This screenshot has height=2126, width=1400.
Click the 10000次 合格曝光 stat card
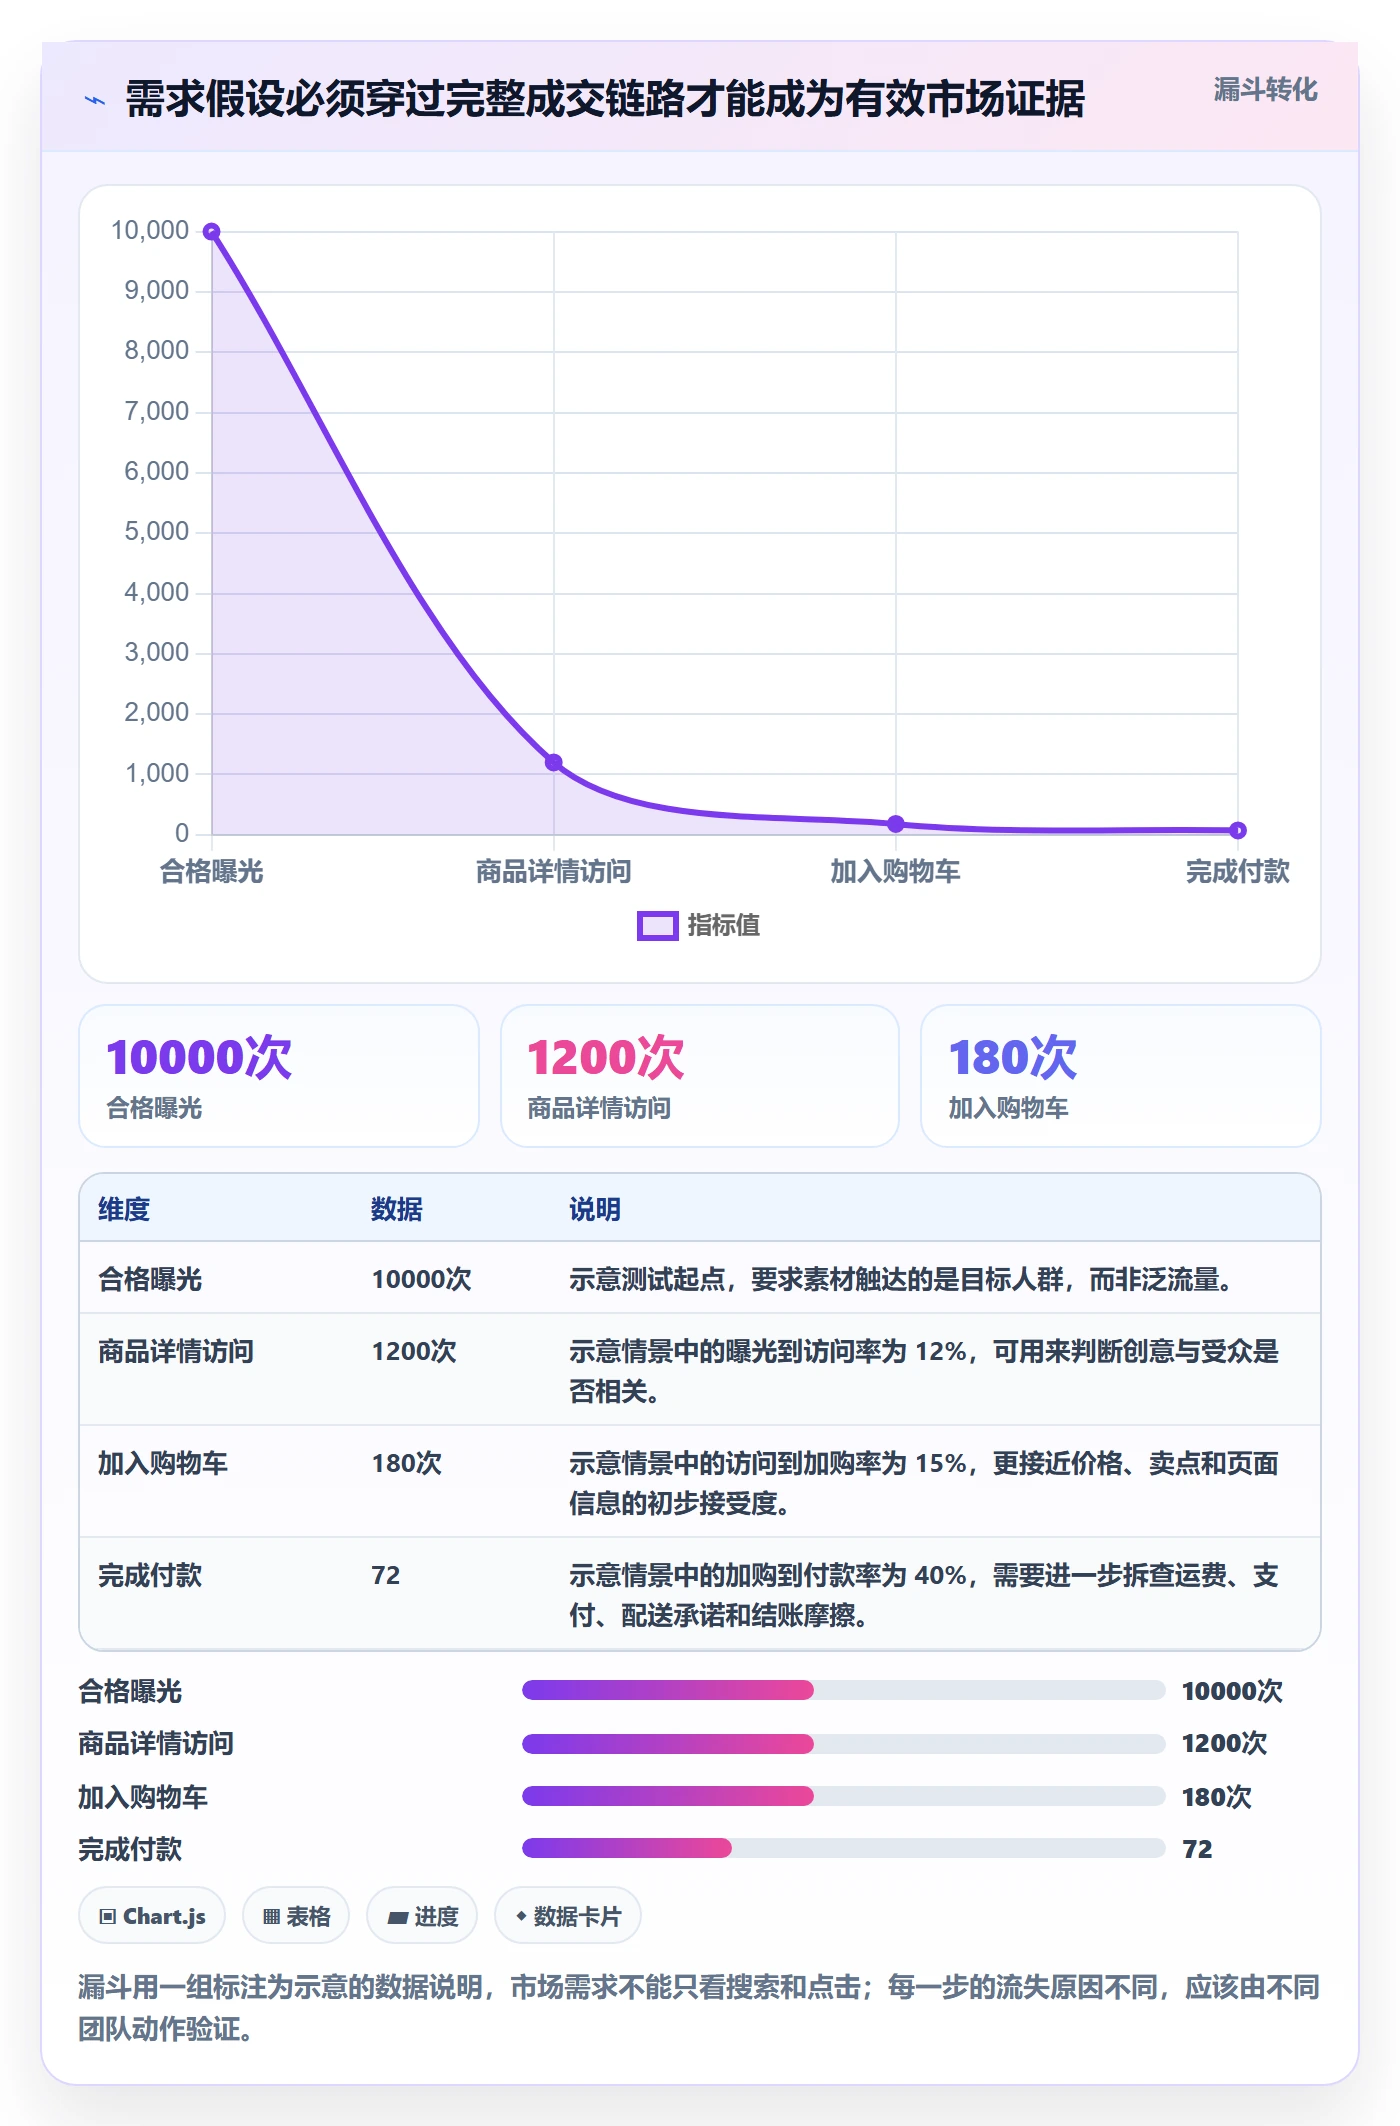279,1076
